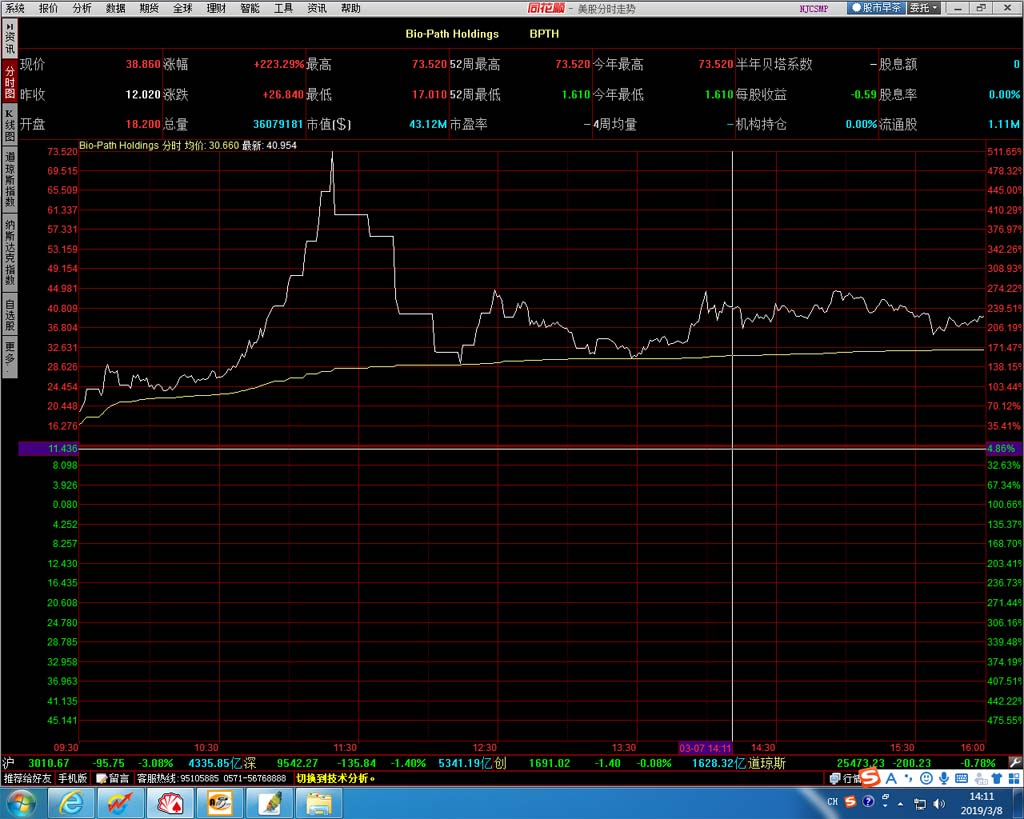Open the Sogou soft keyboard icon
Screen dimensions: 1024x819
point(961,778)
